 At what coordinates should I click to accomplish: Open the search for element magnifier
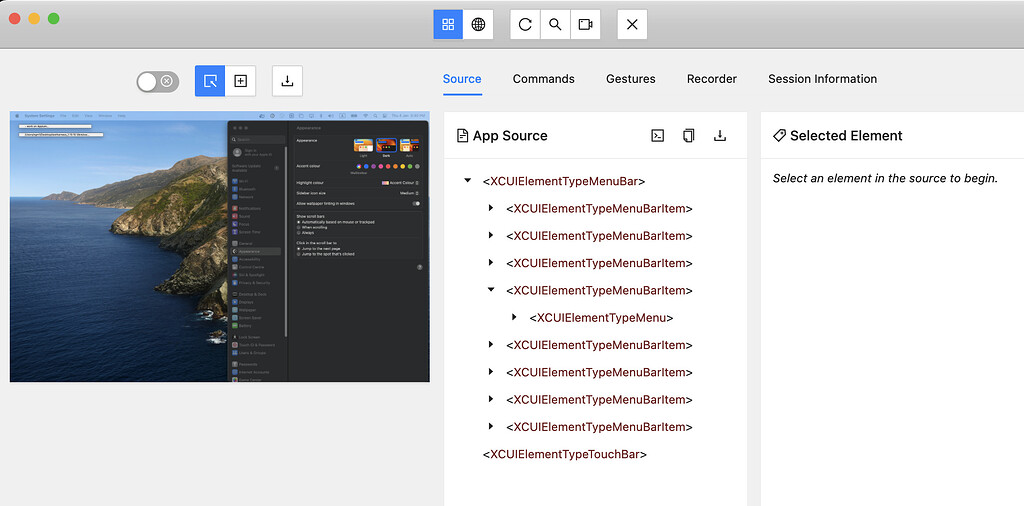(x=555, y=25)
